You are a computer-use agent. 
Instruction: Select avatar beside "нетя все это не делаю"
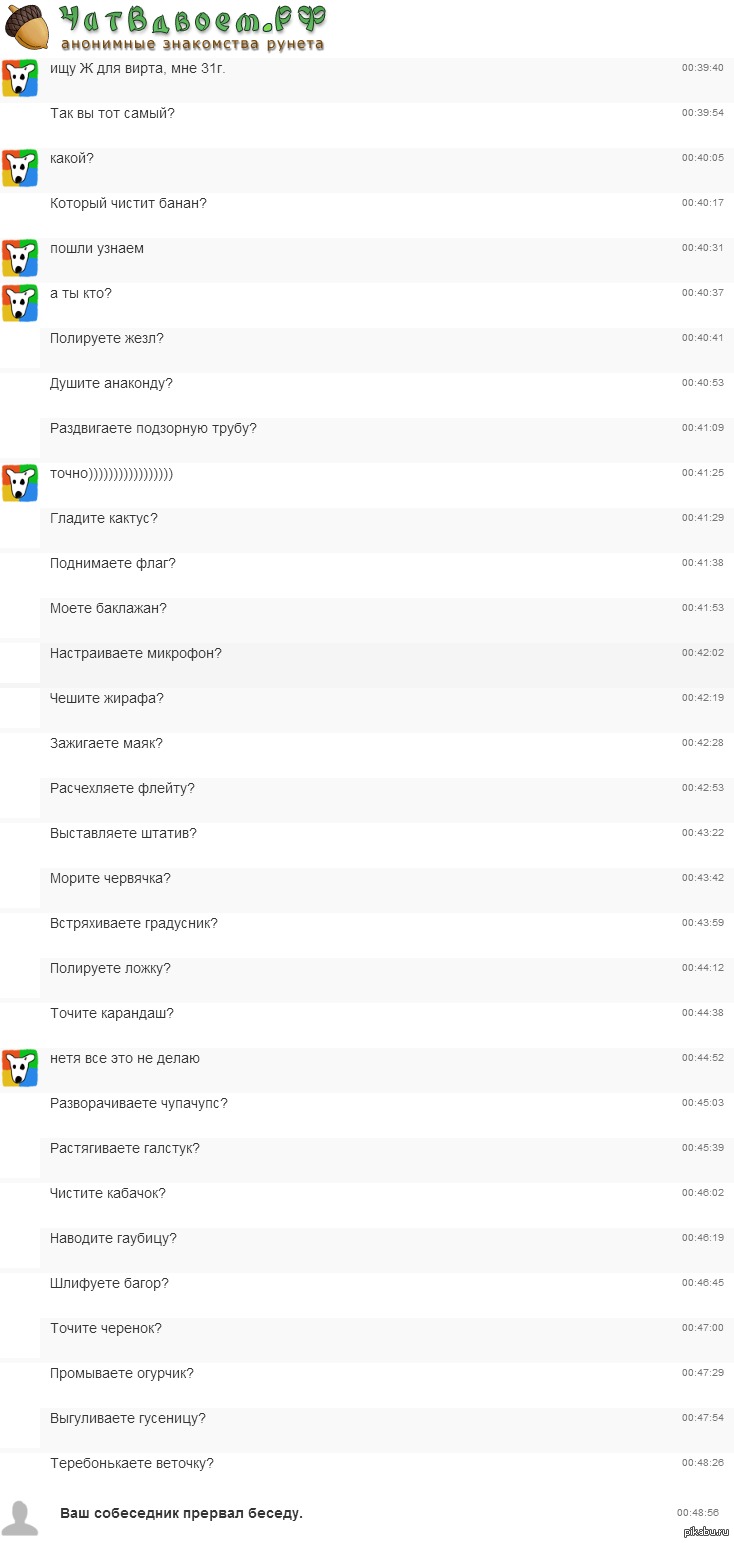[x=20, y=1068]
